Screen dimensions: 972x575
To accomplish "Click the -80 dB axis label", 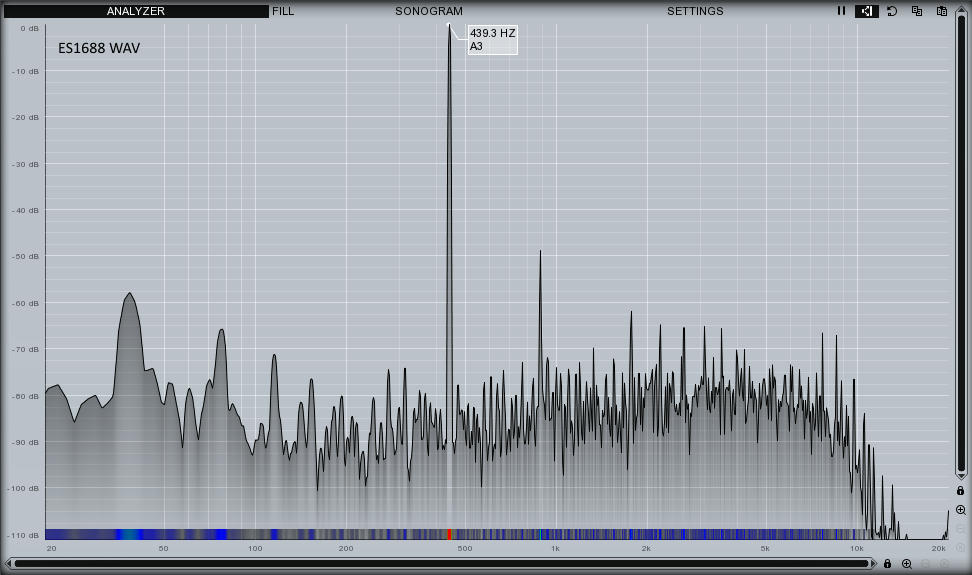I will pos(25,396).
